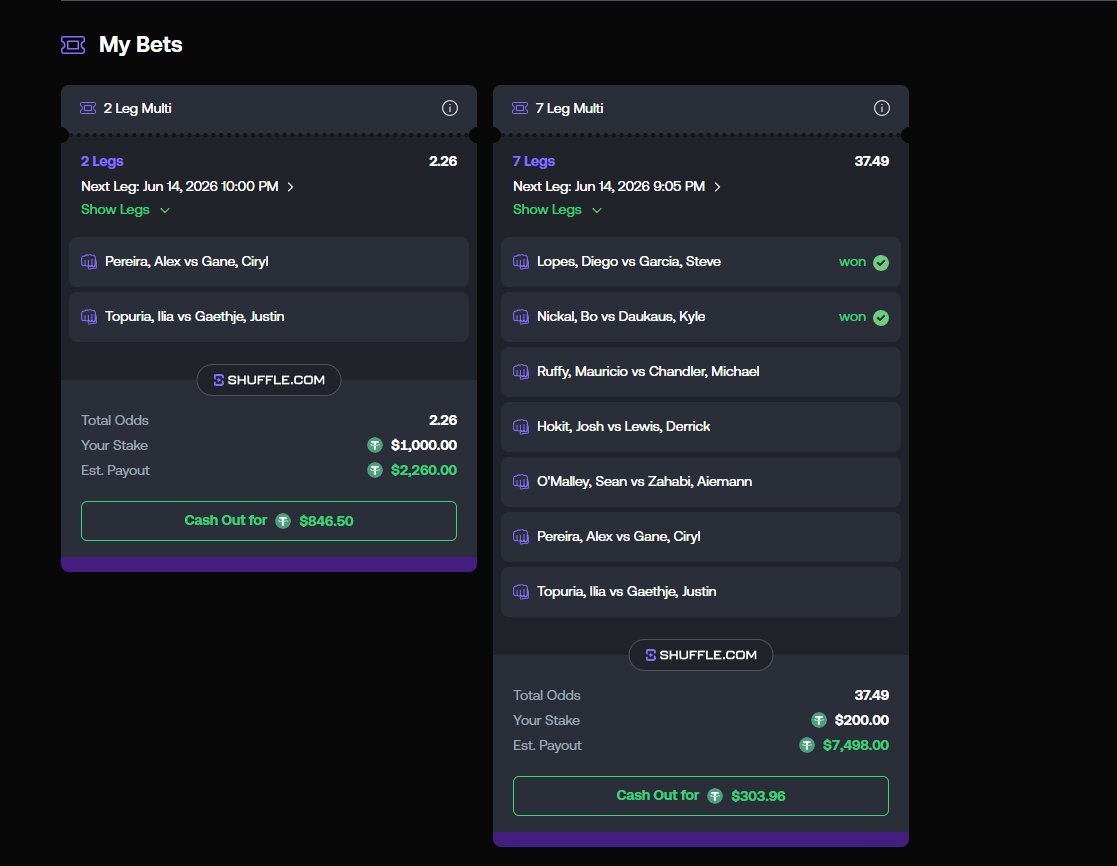Click the fist icon on Ruffy vs Chandler row
The width and height of the screenshot is (1117, 866).
tap(521, 371)
